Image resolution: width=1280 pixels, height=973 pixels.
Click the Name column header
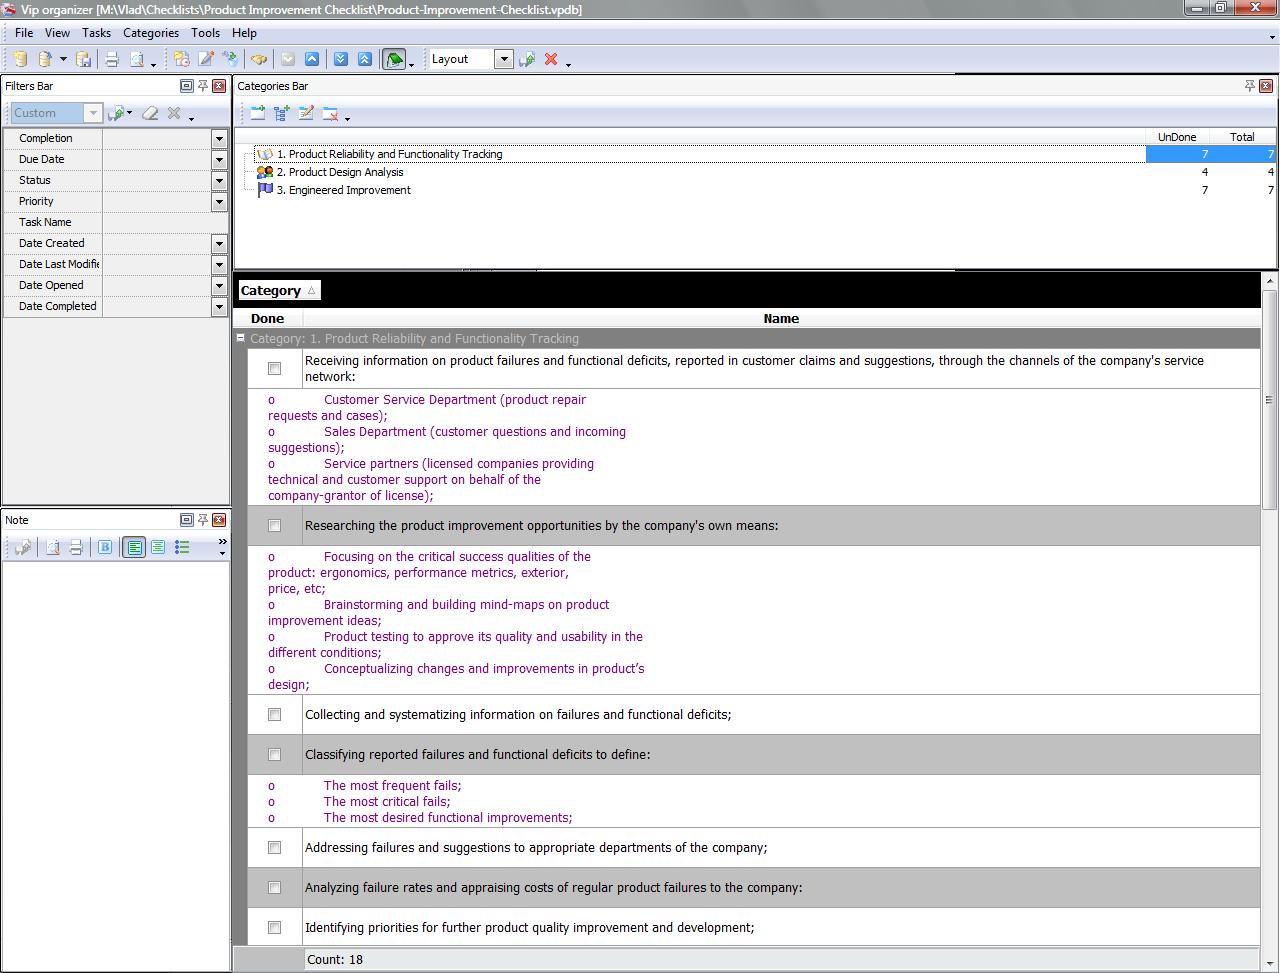[x=780, y=319]
